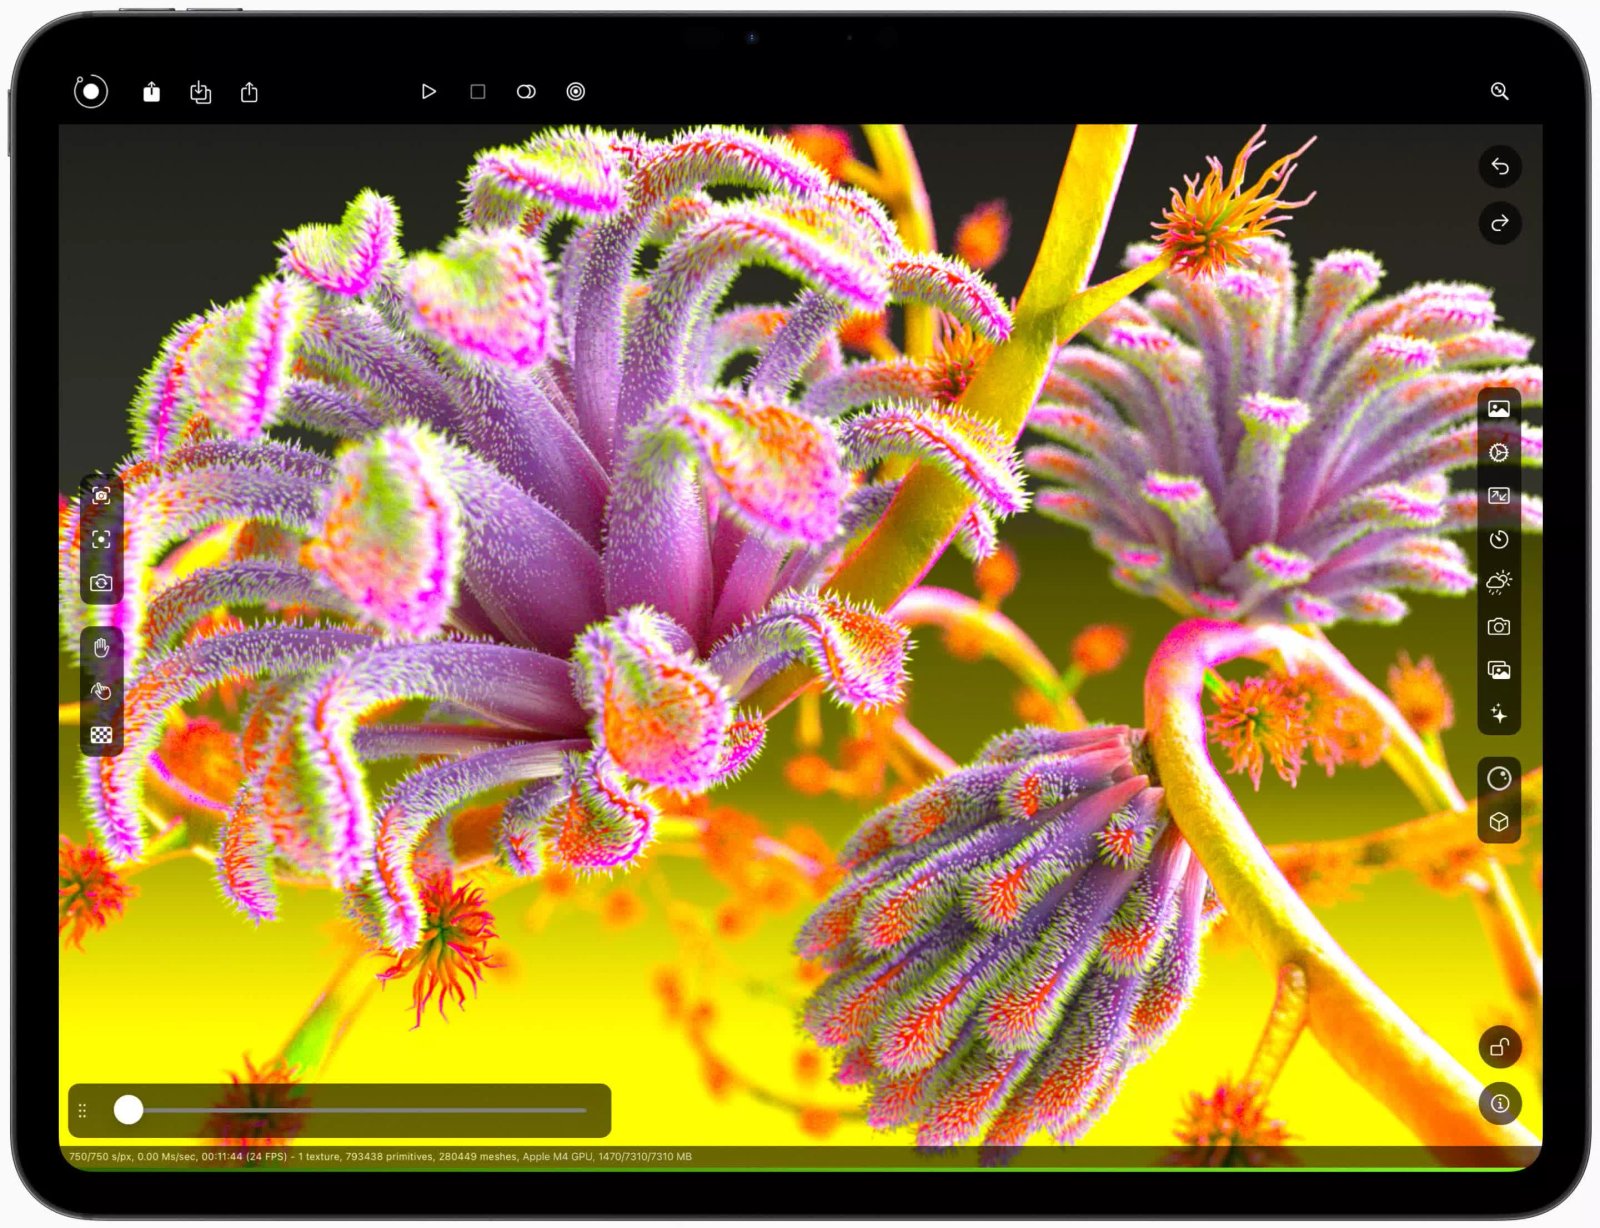Screen dimensions: 1600x1228
Task: Undo the last action
Action: 1499,168
